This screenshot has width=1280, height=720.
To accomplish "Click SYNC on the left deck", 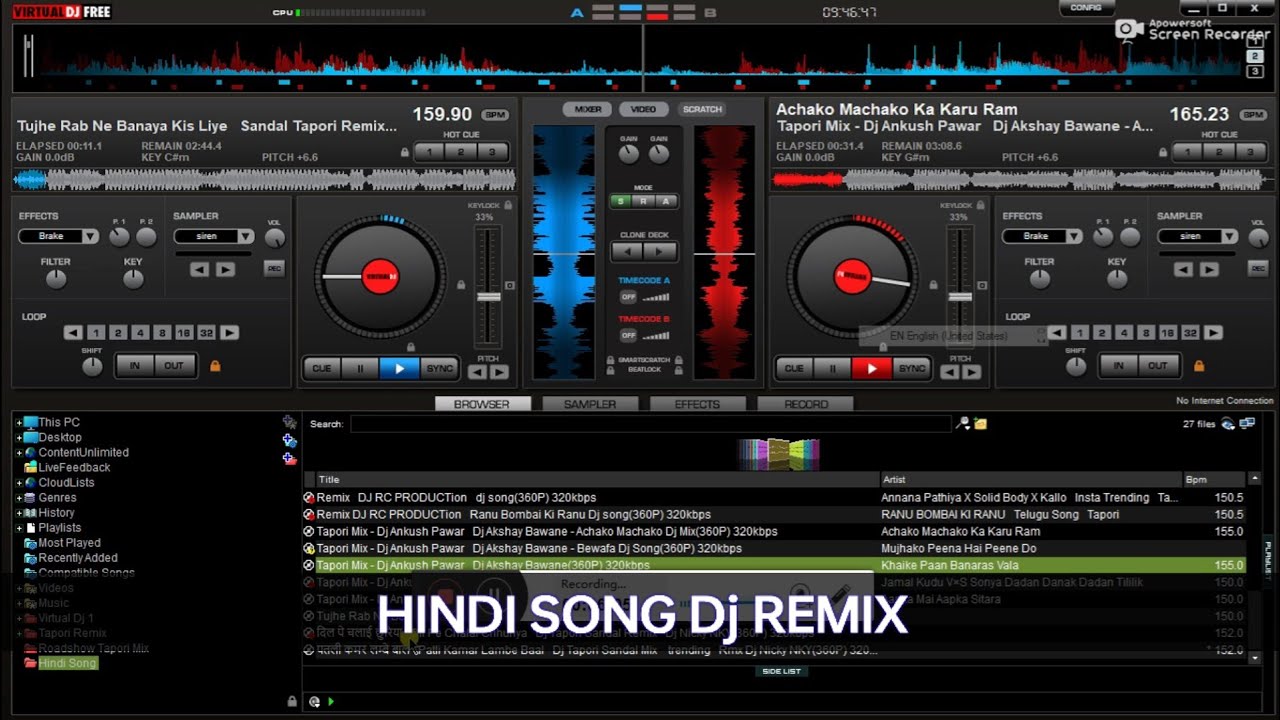I will point(439,368).
